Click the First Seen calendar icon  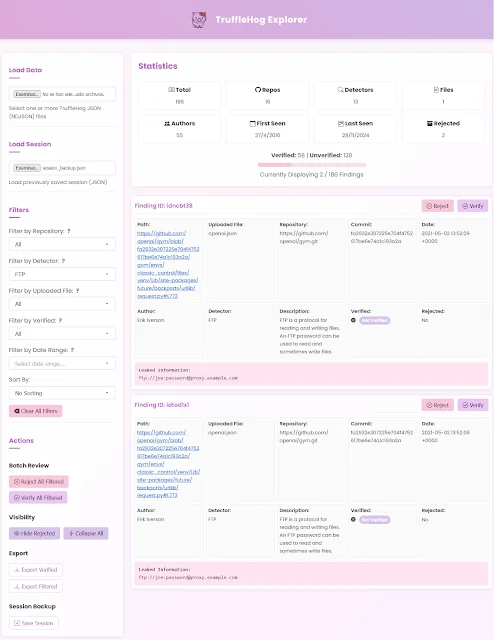(x=252, y=123)
